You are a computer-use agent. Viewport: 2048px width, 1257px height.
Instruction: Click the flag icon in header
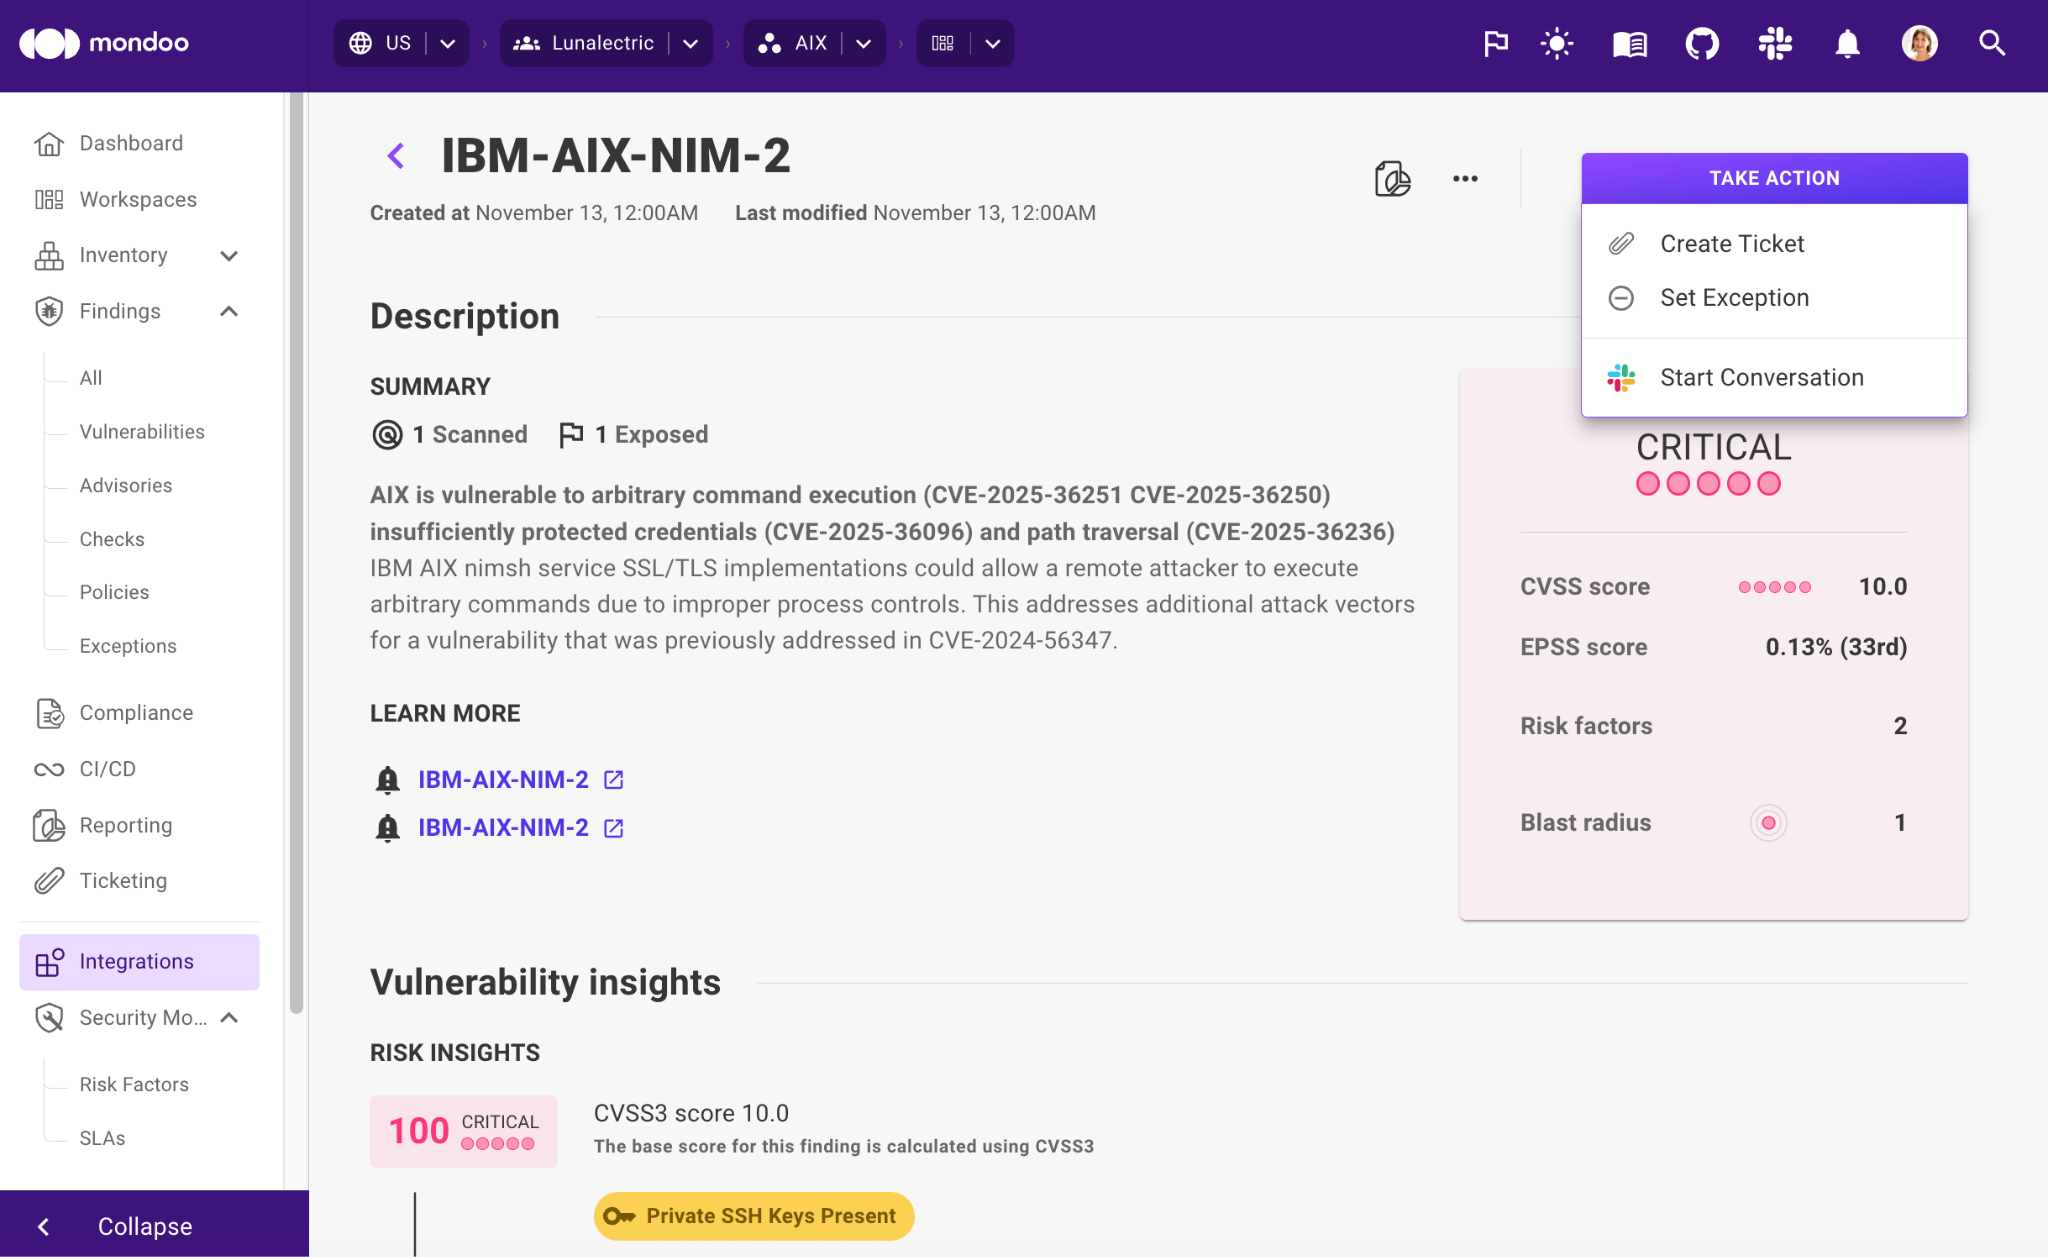point(1496,43)
